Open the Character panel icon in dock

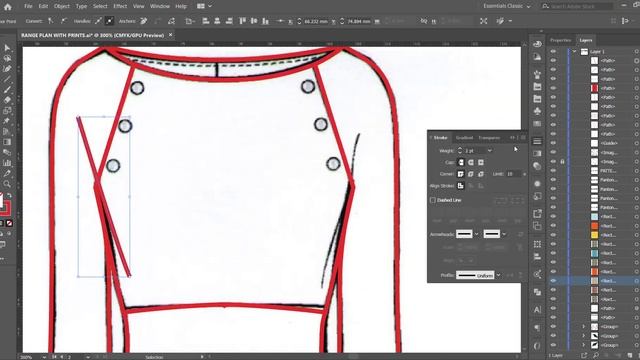tap(537, 310)
